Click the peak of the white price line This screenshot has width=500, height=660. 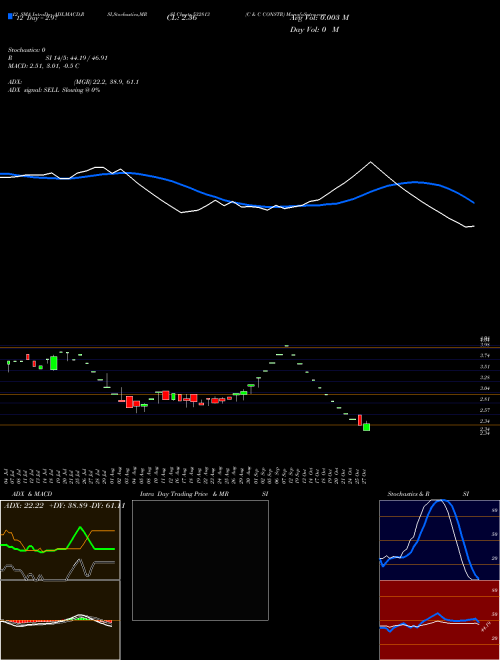(370, 162)
